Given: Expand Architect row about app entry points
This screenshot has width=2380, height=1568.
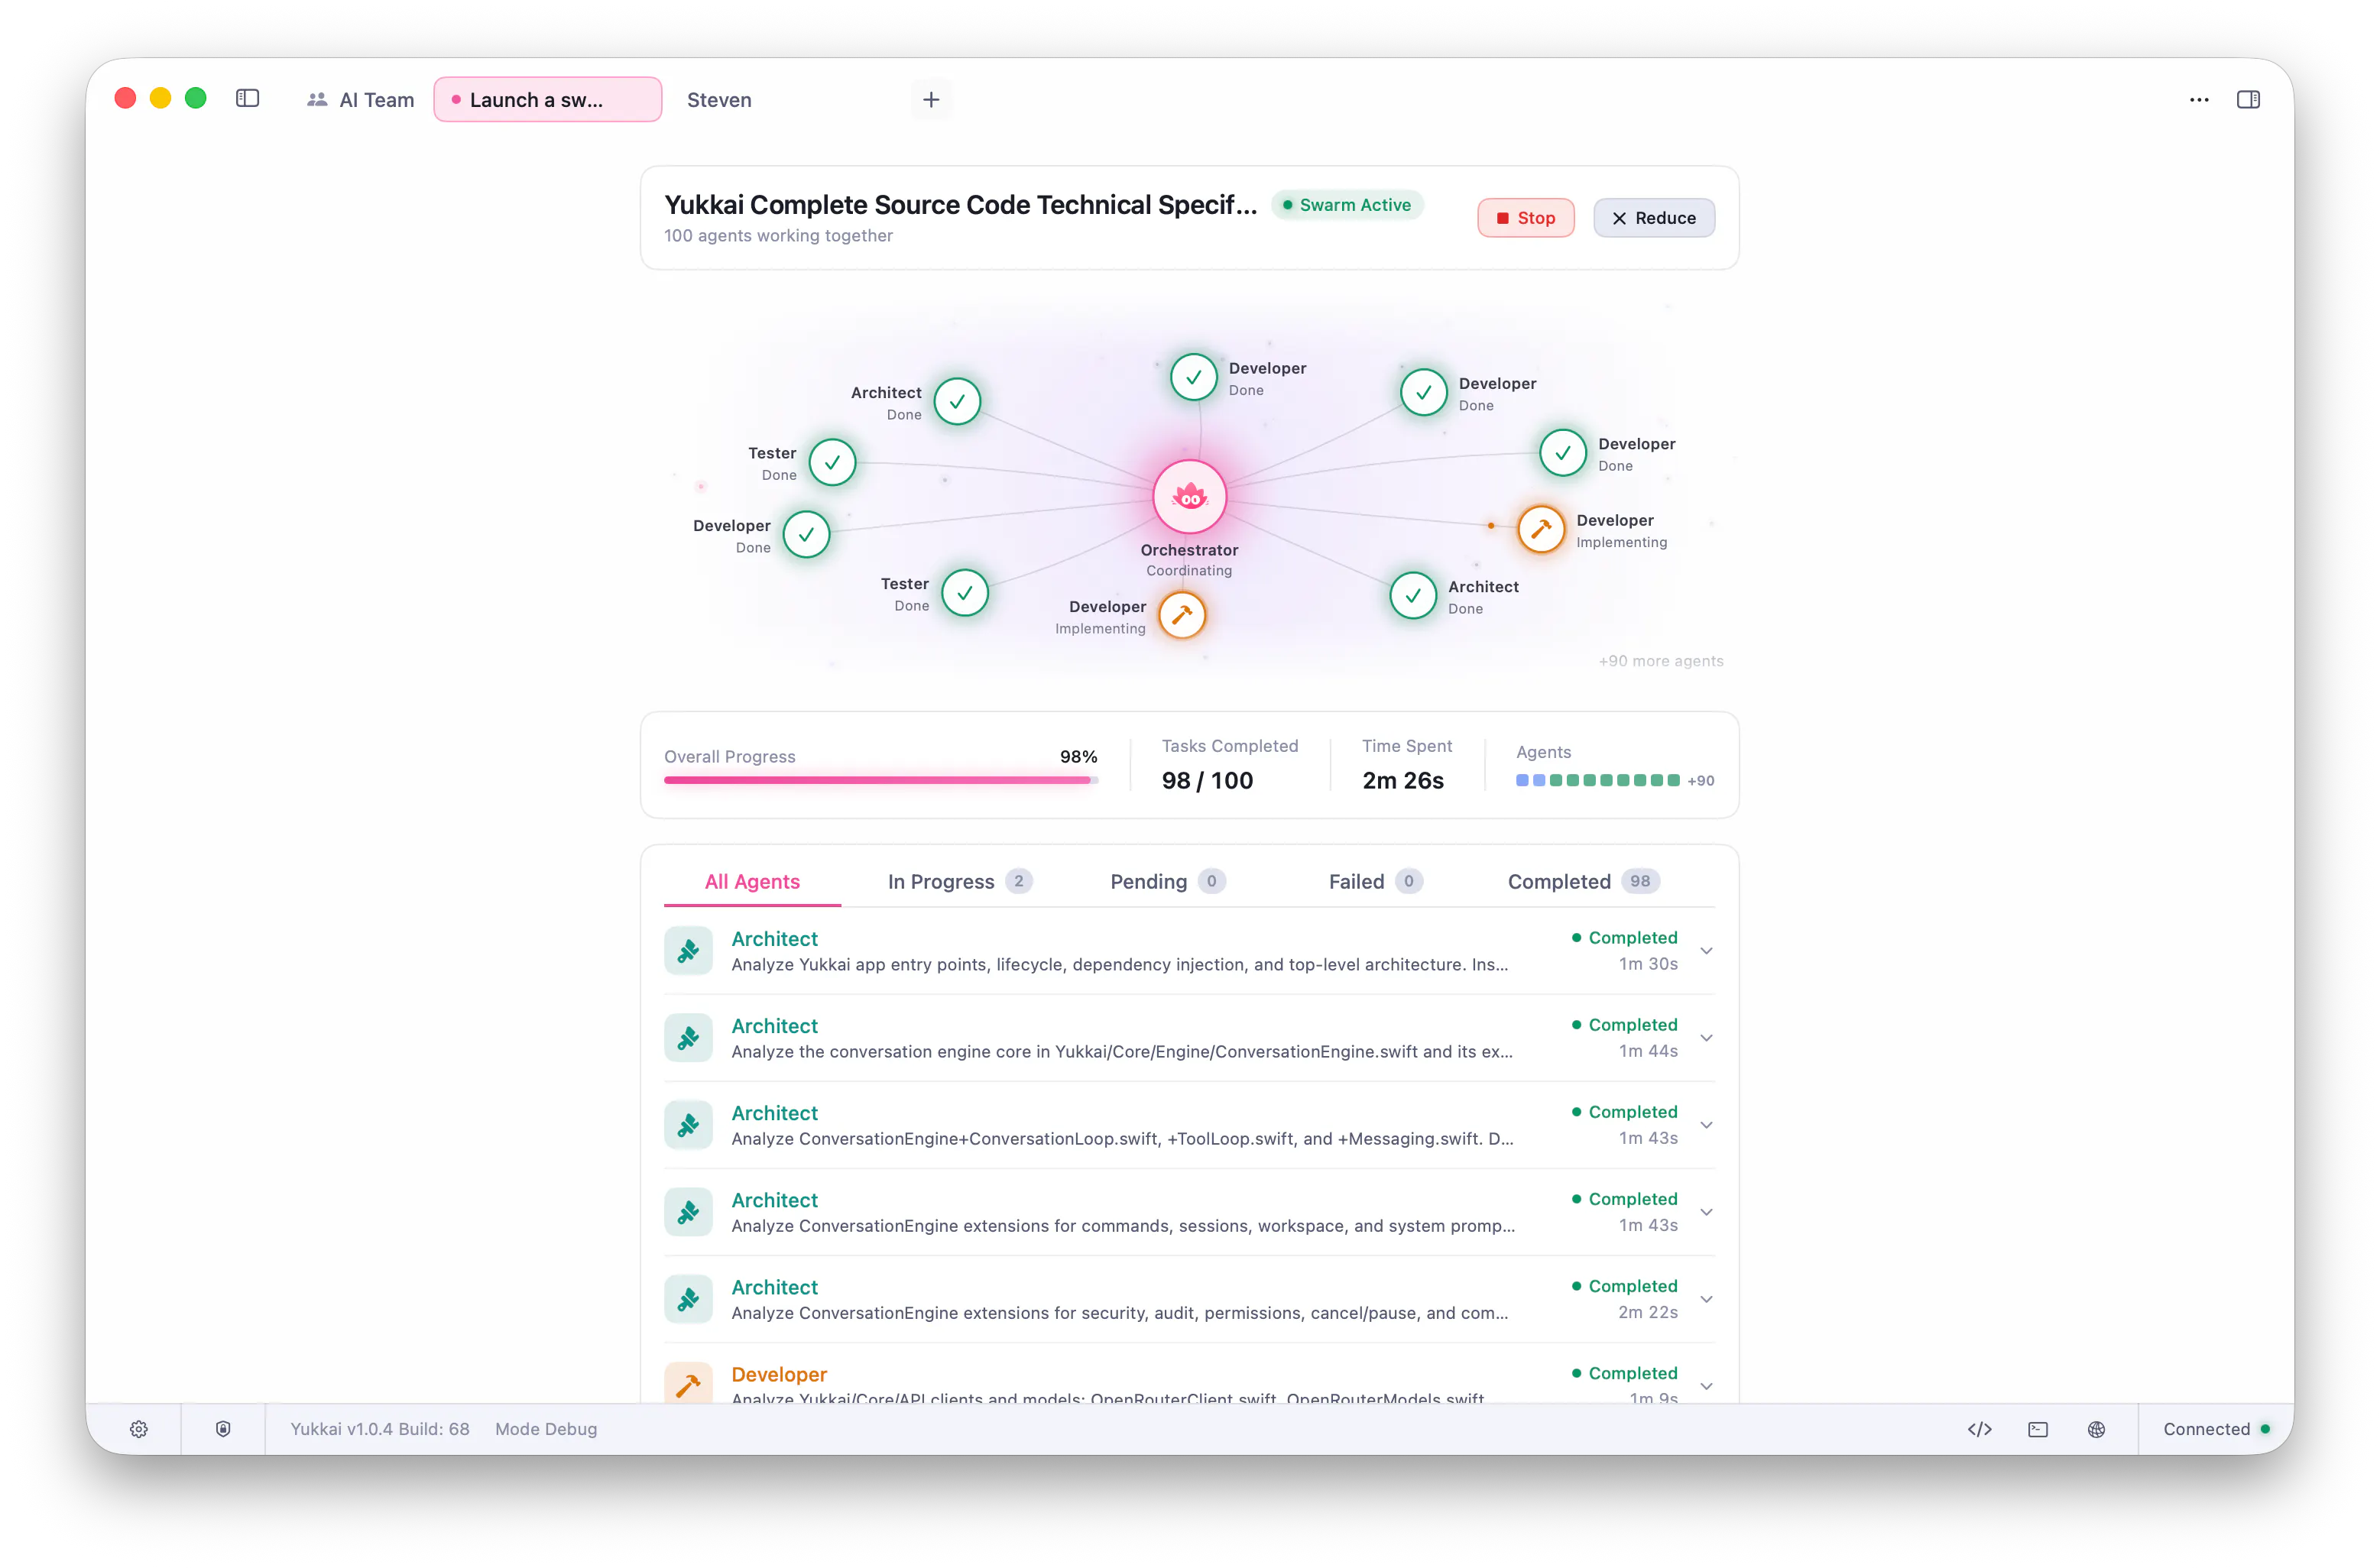Looking at the screenshot, I should click(1706, 951).
